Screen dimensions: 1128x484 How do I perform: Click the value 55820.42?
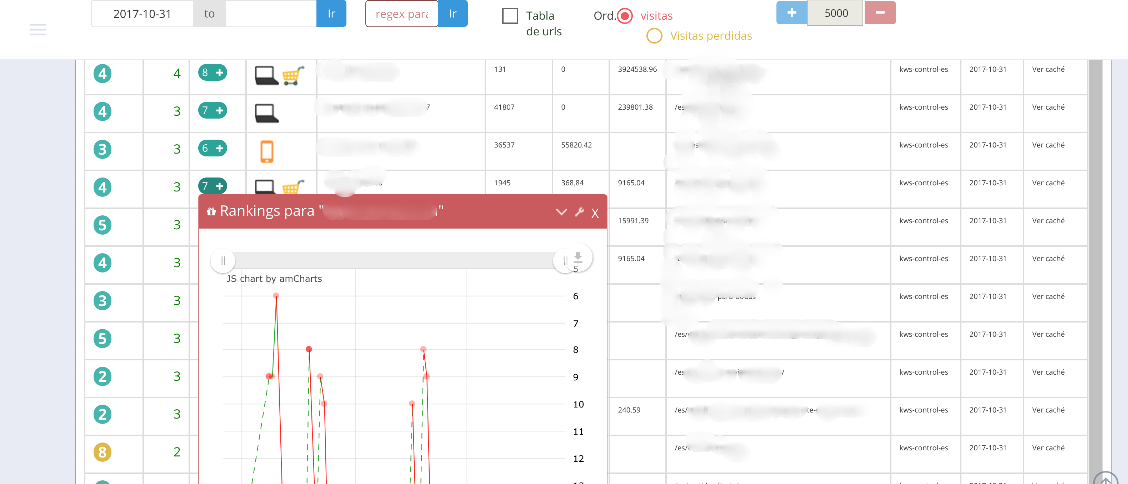coord(576,145)
